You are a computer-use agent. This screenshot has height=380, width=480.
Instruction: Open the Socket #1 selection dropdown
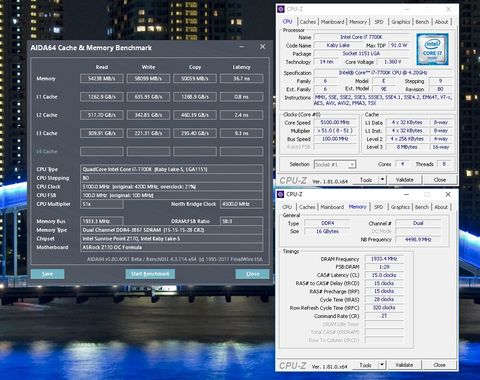(x=335, y=164)
